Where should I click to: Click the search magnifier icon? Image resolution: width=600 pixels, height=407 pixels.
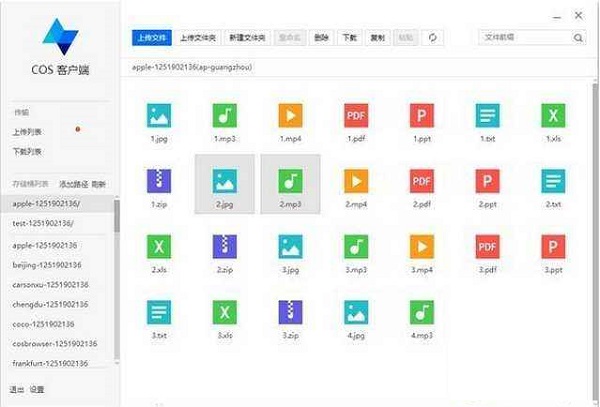point(578,38)
